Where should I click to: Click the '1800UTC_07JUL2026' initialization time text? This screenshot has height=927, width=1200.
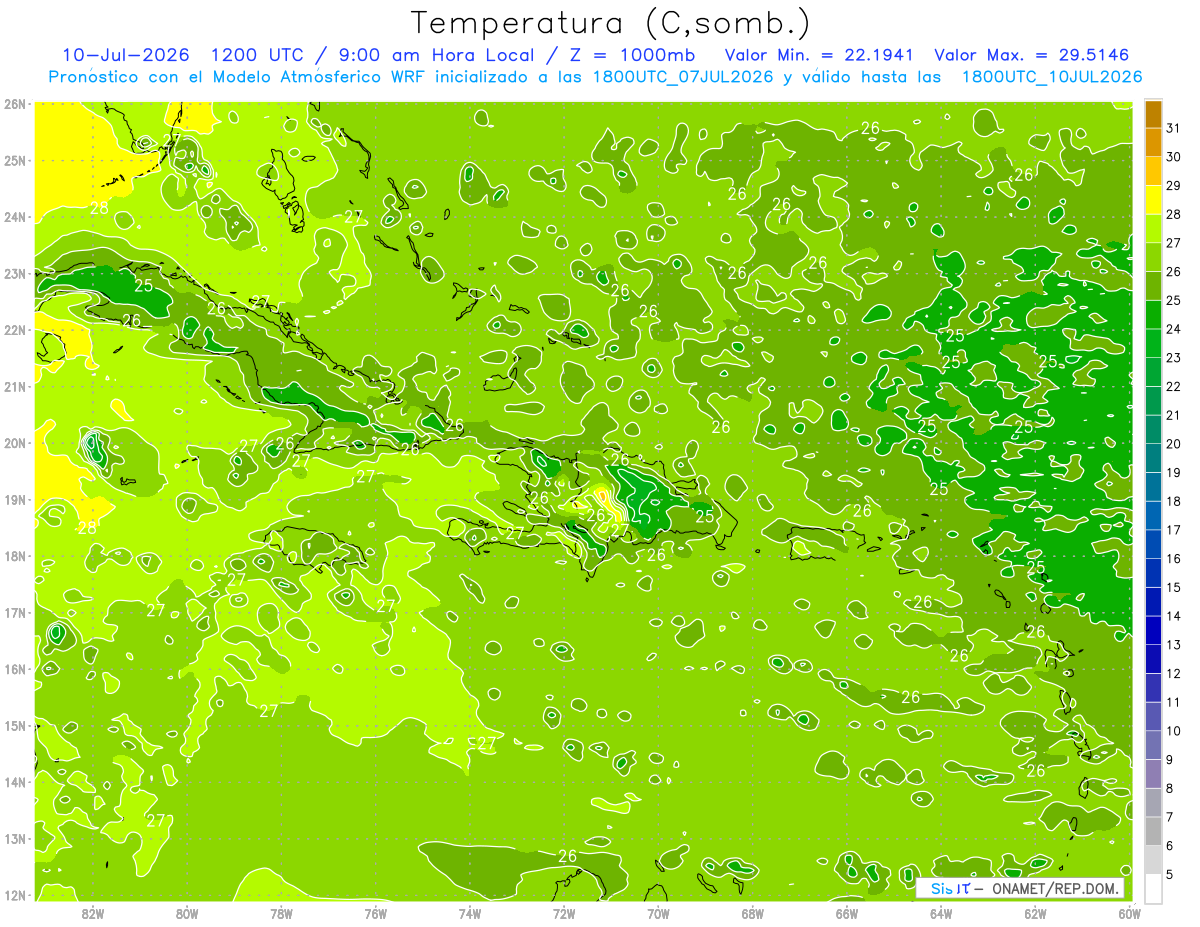683,77
